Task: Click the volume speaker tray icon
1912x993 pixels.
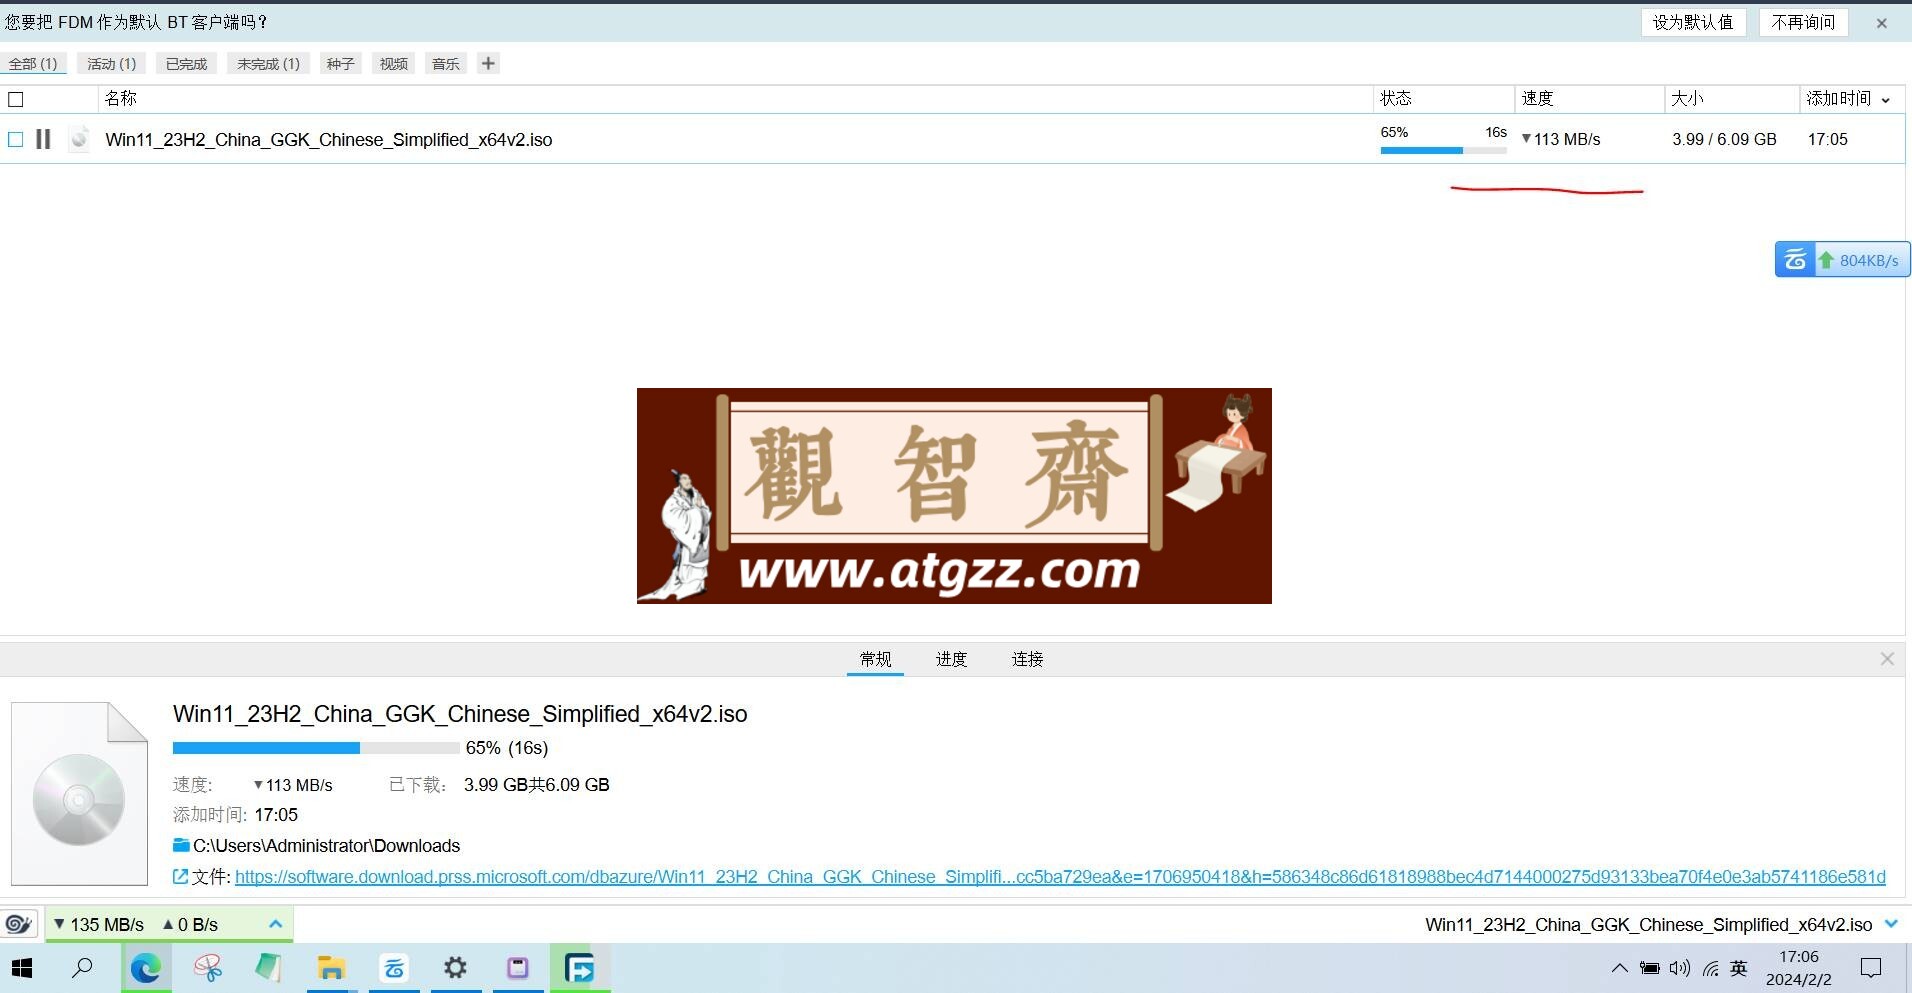Action: tap(1680, 968)
